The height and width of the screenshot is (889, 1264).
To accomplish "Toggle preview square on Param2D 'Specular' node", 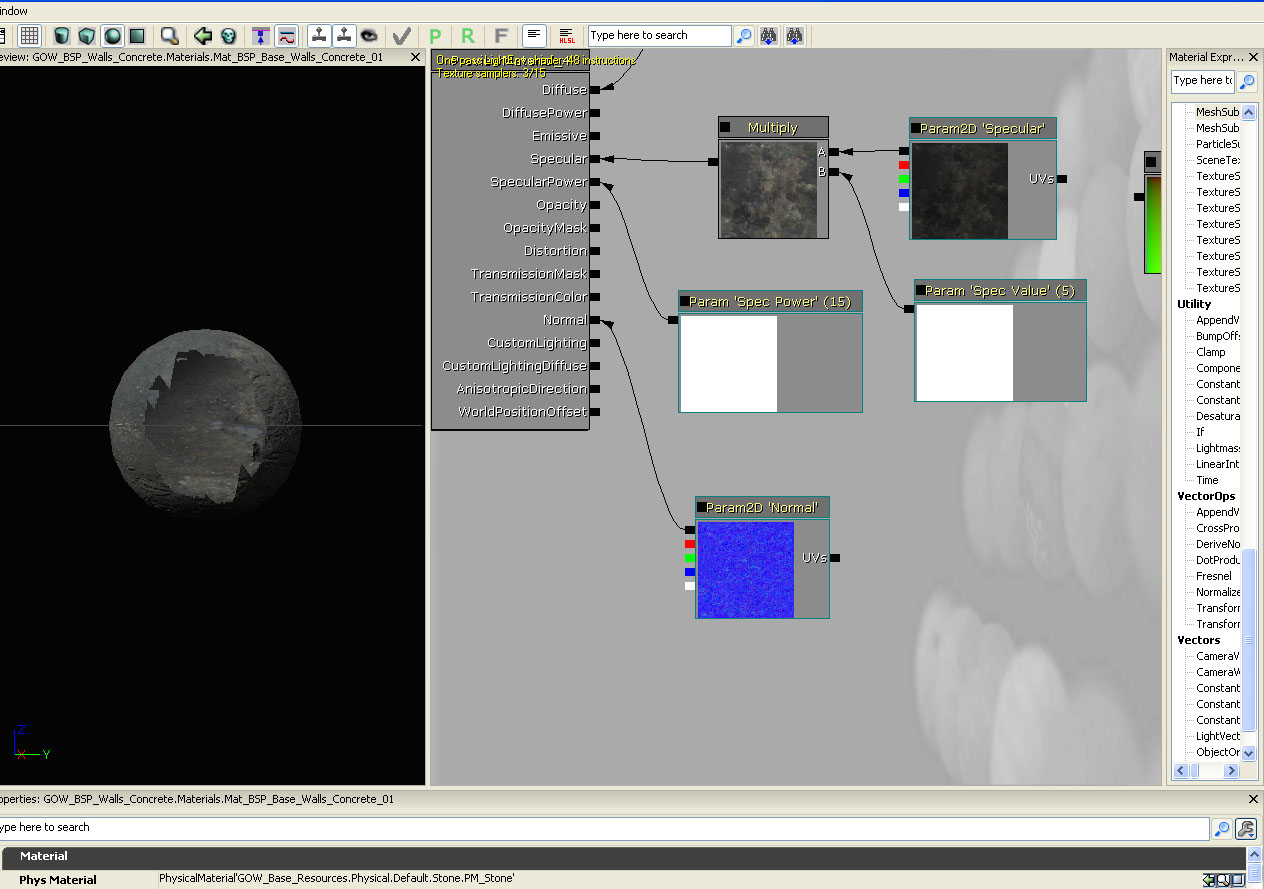I will 916,128.
